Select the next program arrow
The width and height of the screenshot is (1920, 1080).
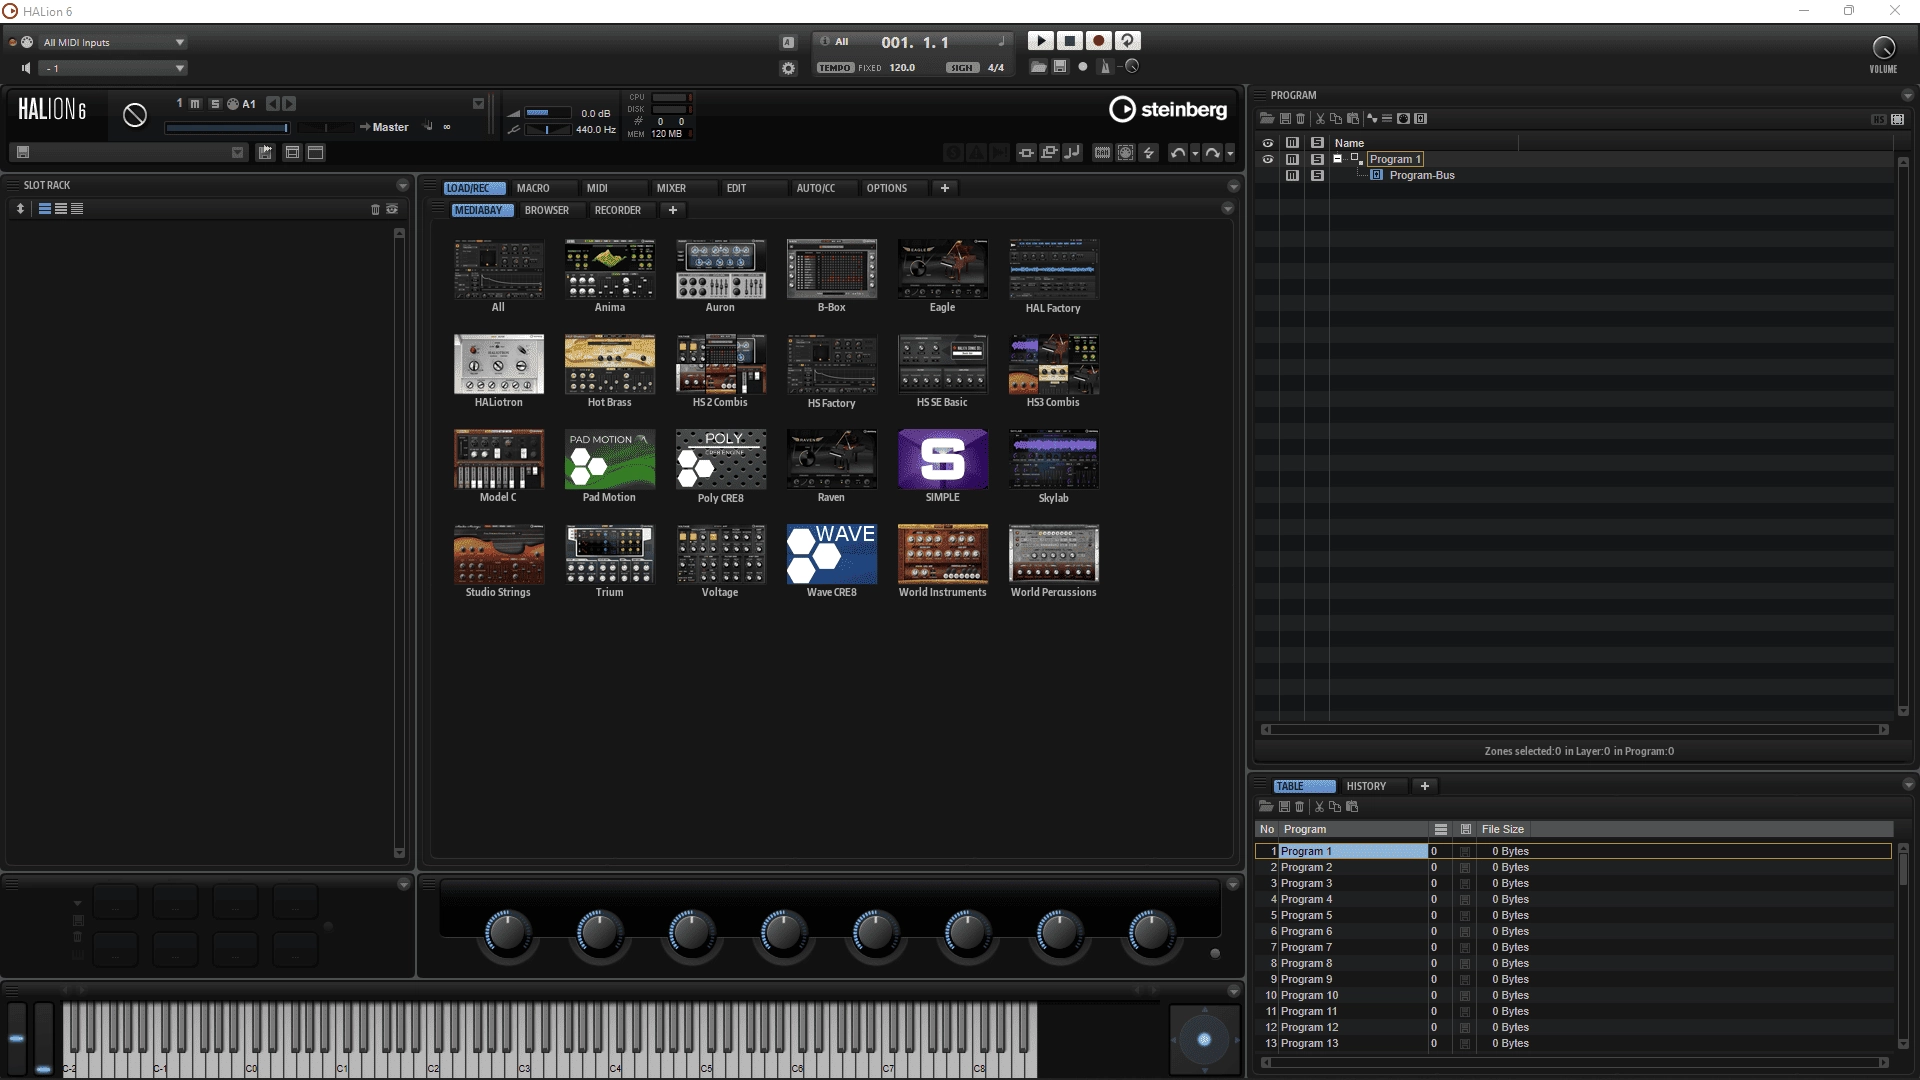pyautogui.click(x=289, y=104)
